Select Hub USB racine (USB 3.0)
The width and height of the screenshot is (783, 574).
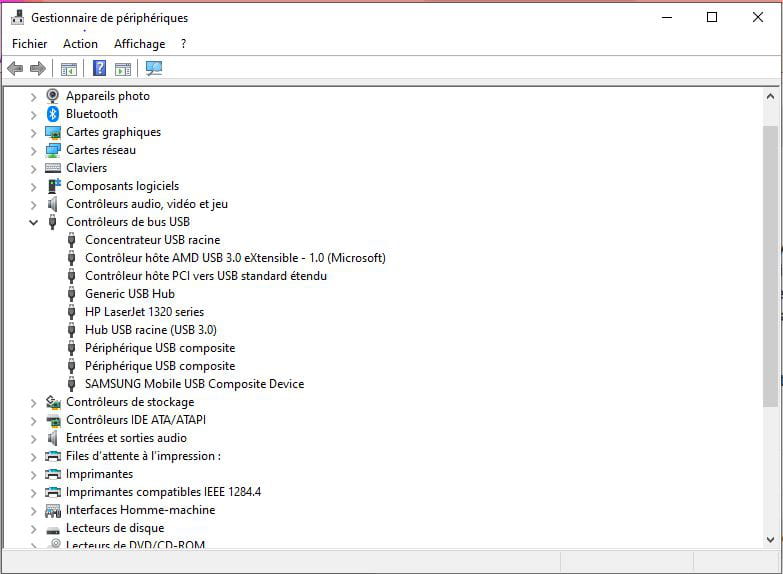(150, 330)
